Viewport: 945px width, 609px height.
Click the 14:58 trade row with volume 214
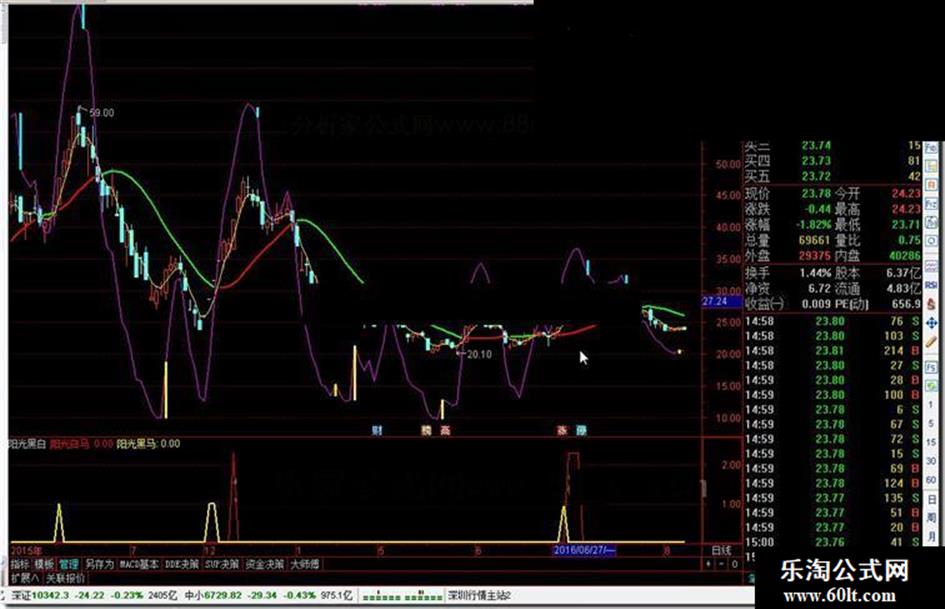click(832, 350)
